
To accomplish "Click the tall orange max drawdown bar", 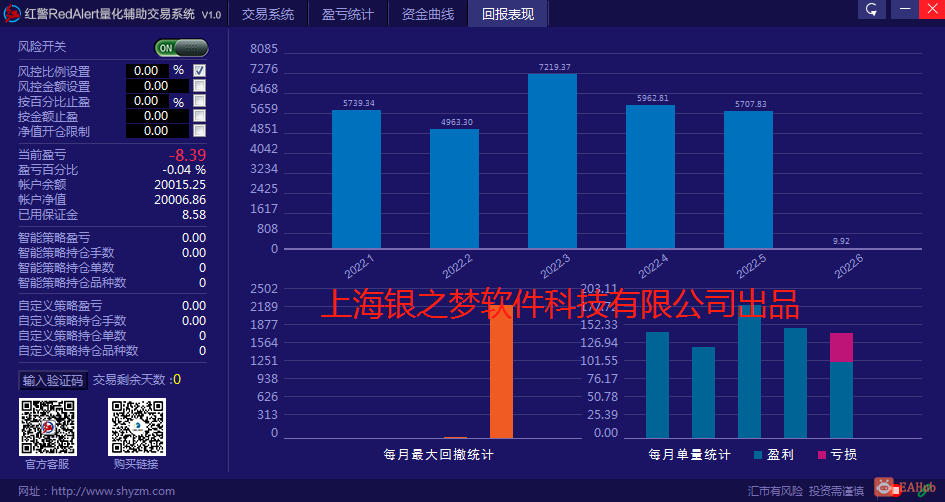I will [501, 371].
